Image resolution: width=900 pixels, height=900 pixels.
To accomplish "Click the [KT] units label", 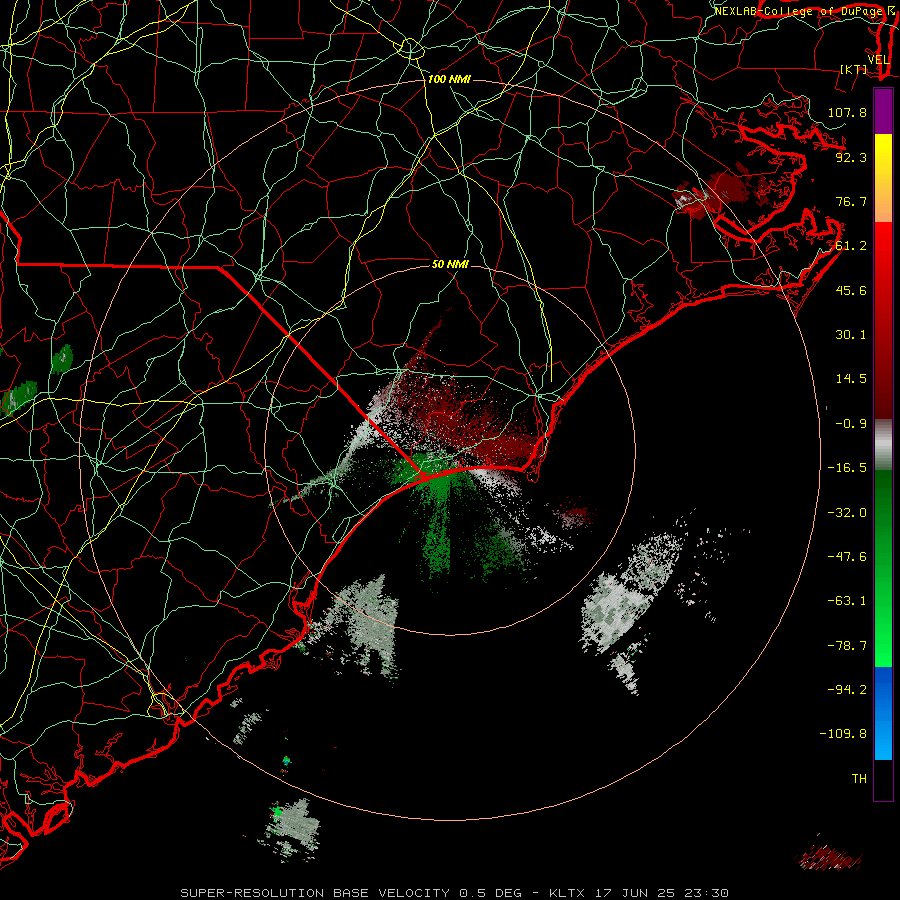I will [x=854, y=69].
